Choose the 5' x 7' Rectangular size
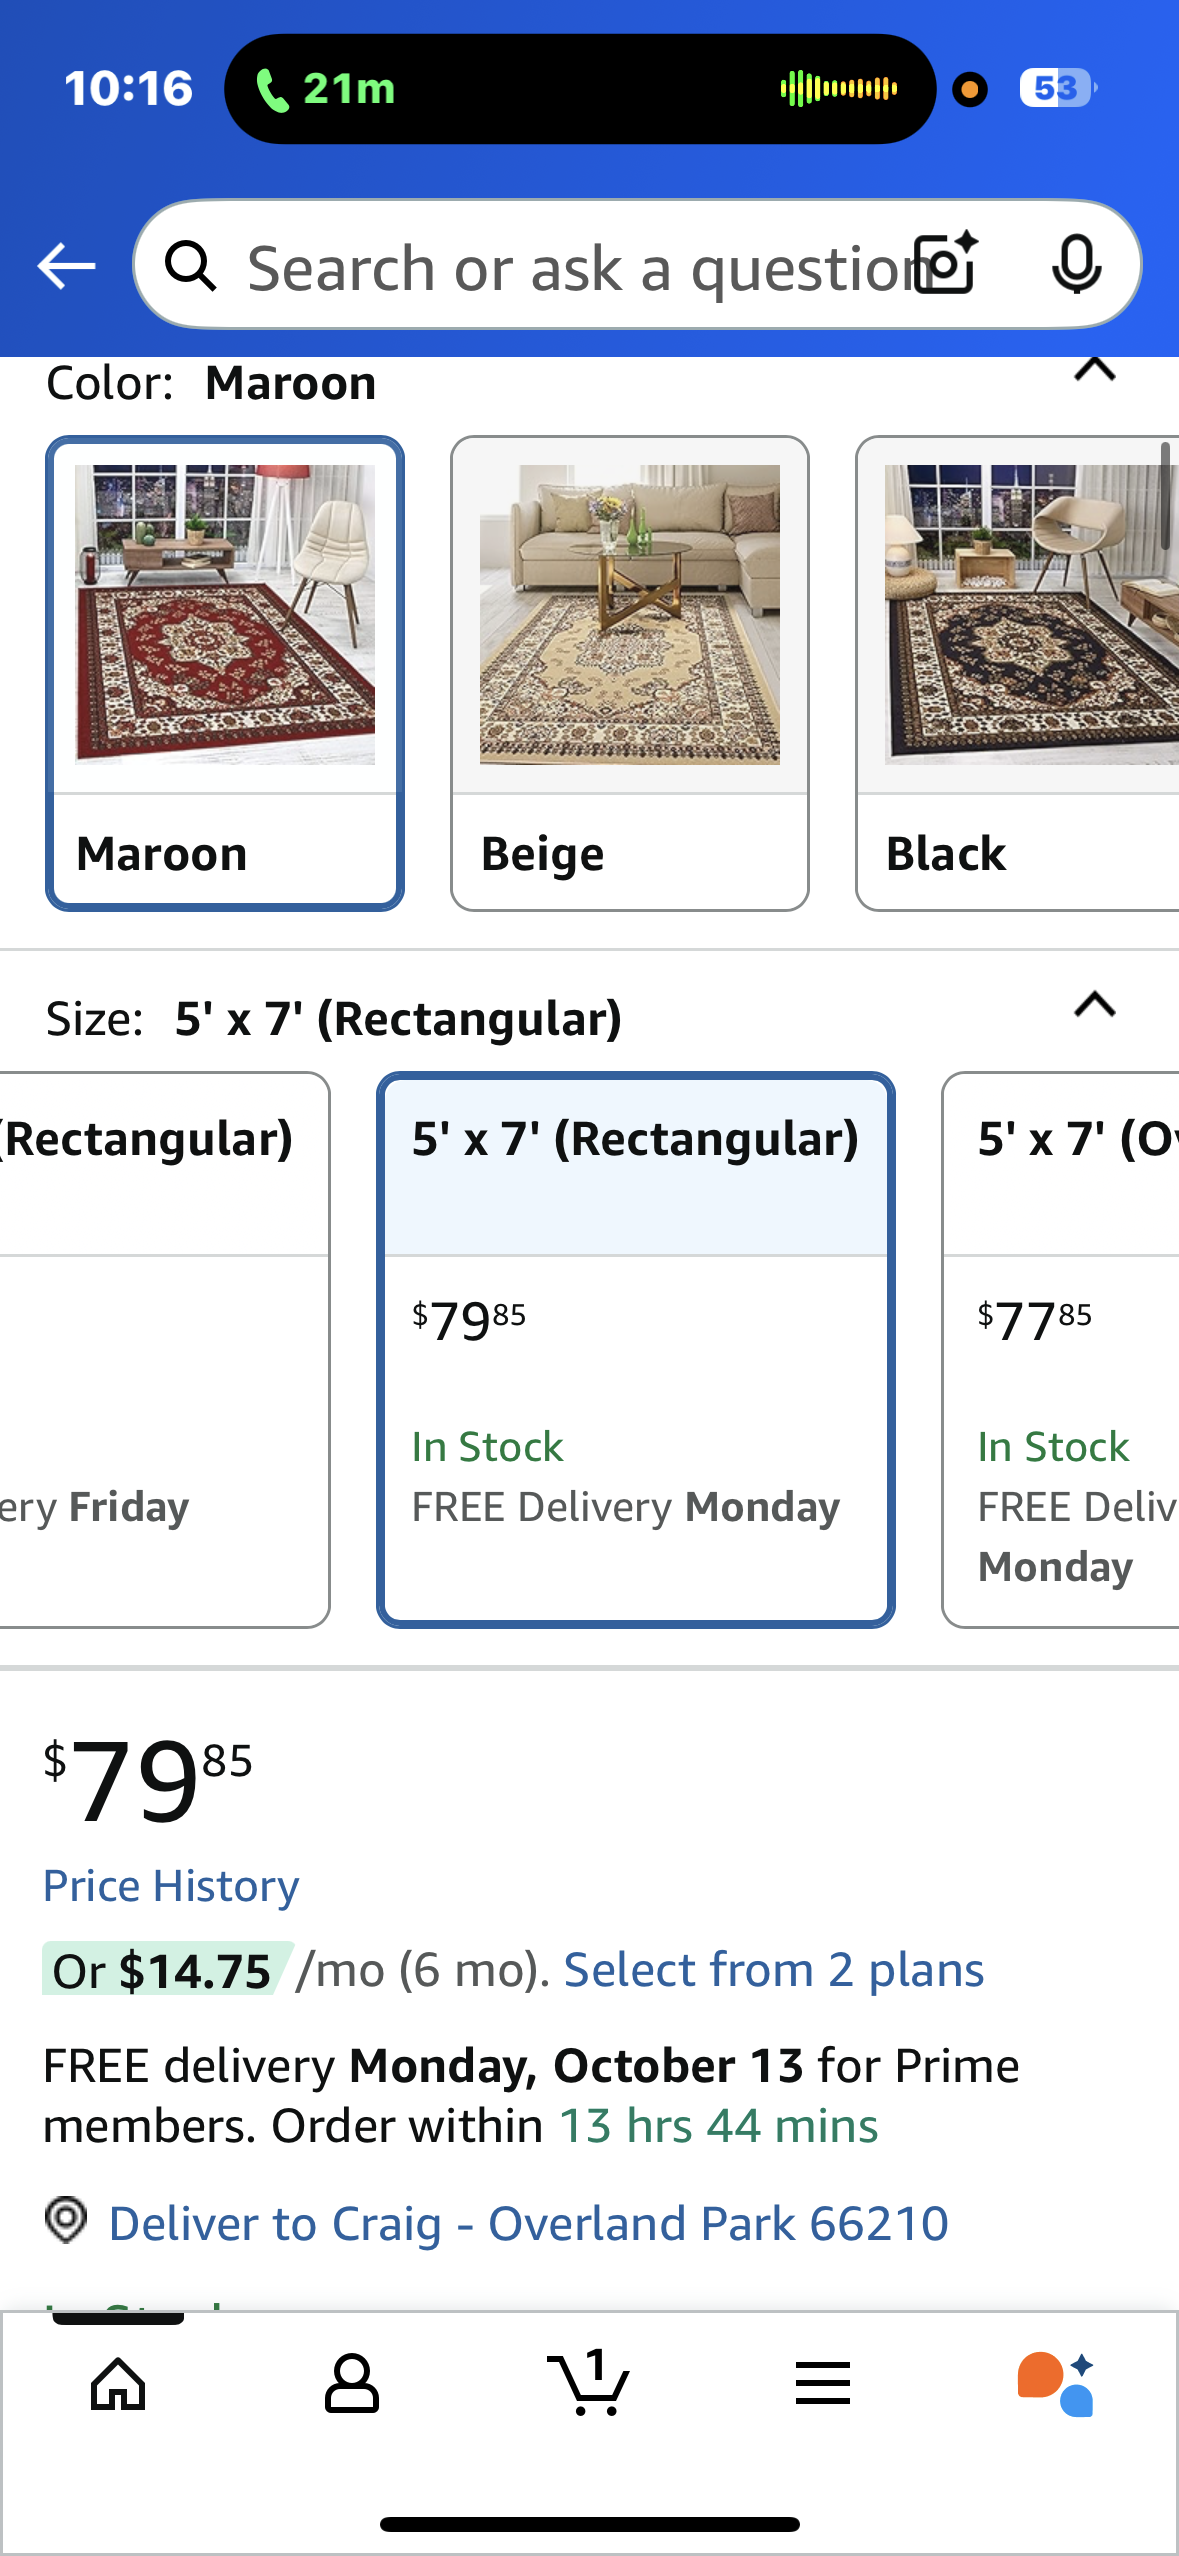 point(636,1350)
